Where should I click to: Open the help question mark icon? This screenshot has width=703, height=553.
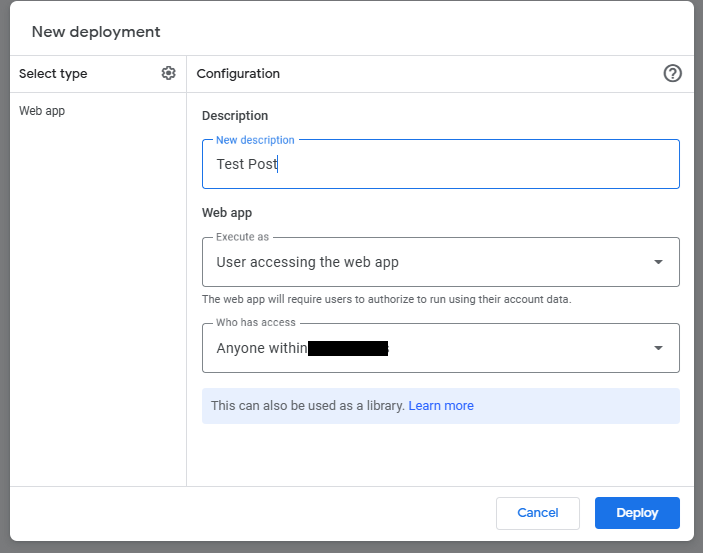pyautogui.click(x=672, y=73)
